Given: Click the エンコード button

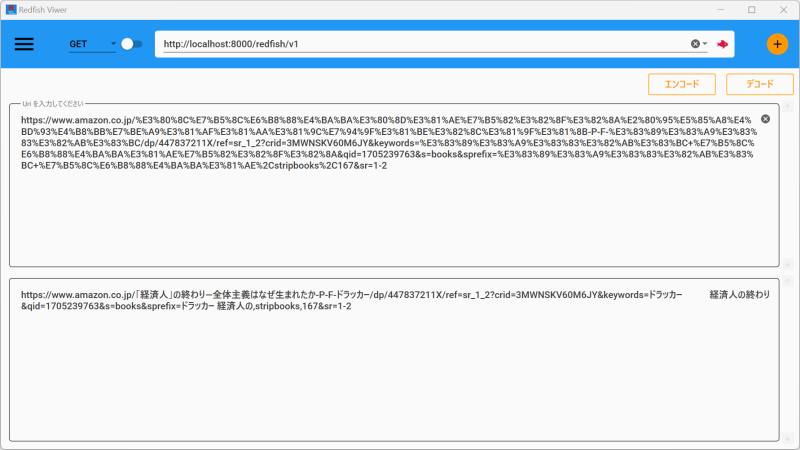Looking at the screenshot, I should tap(682, 84).
